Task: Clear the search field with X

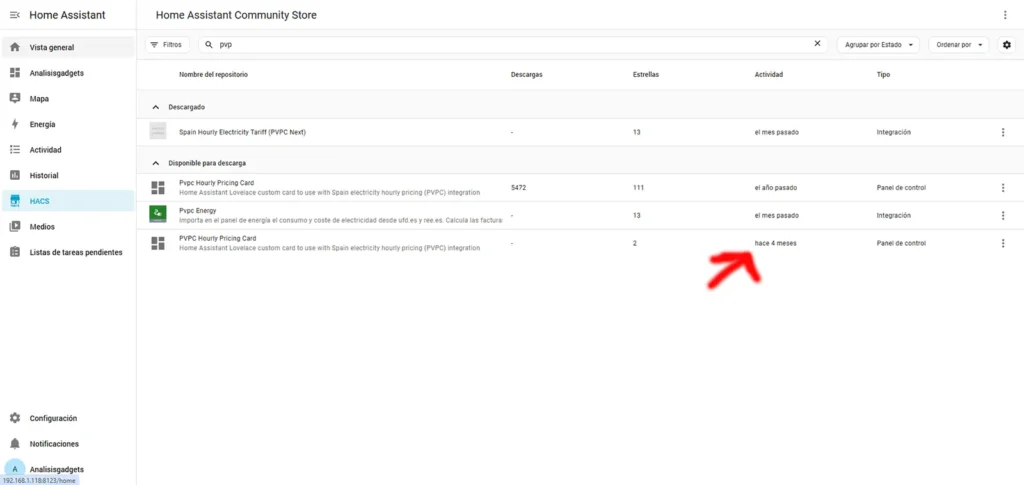Action: coord(817,44)
